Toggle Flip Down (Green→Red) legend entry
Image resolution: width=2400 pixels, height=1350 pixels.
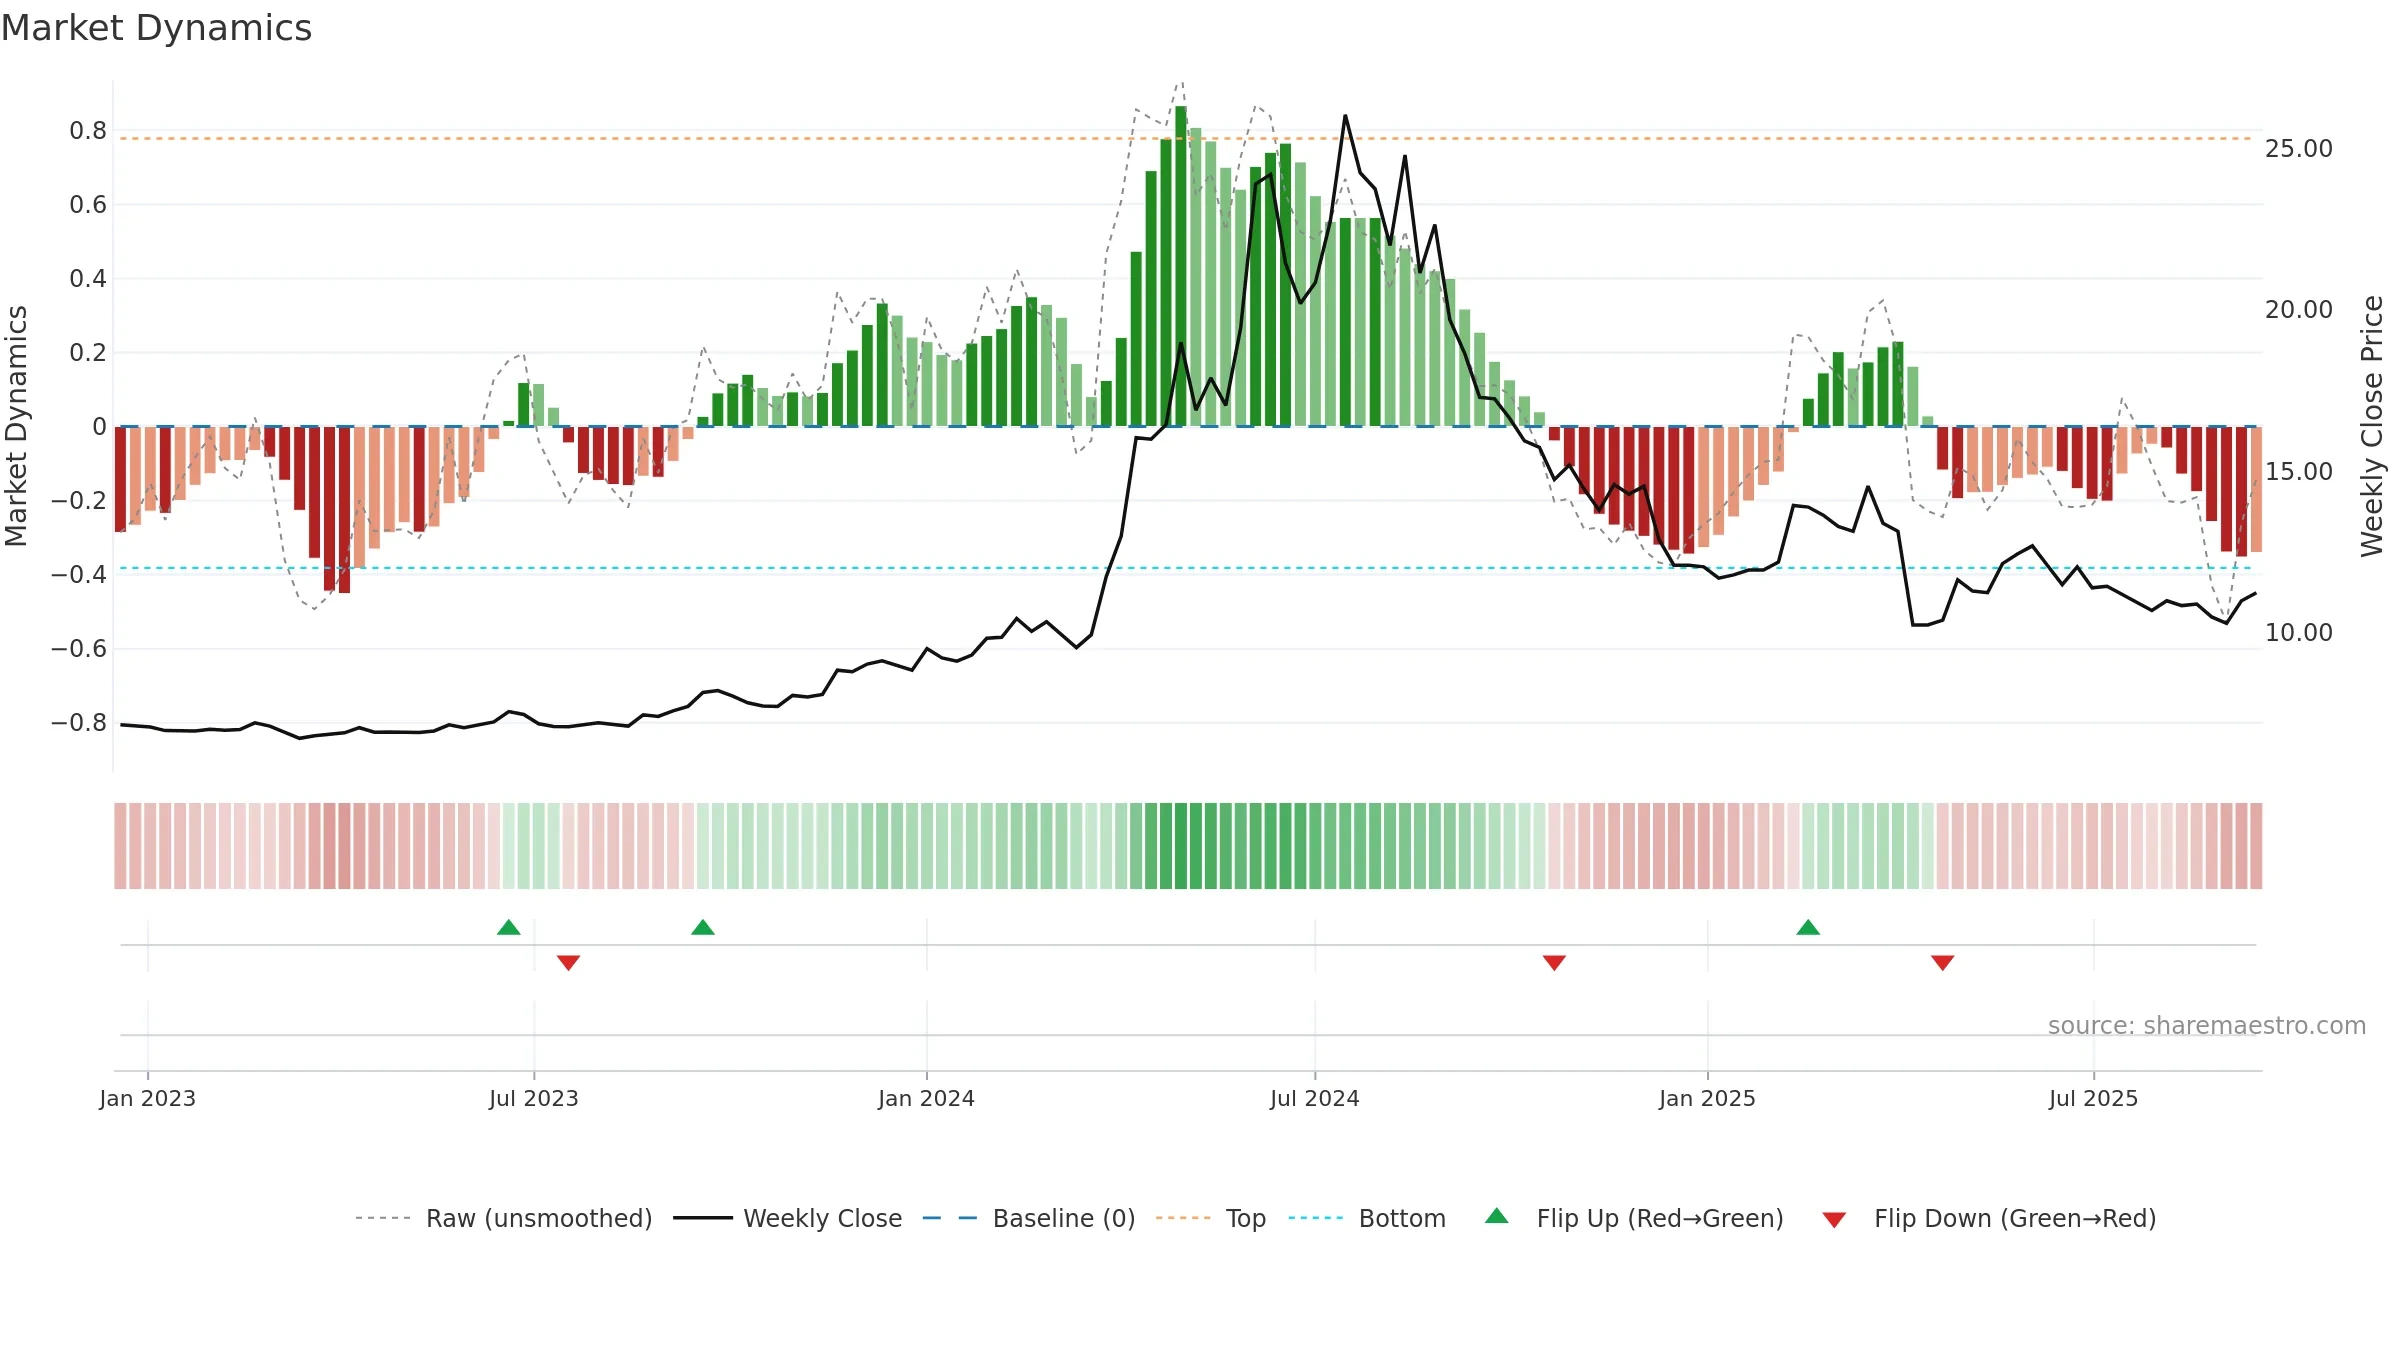(1989, 1218)
